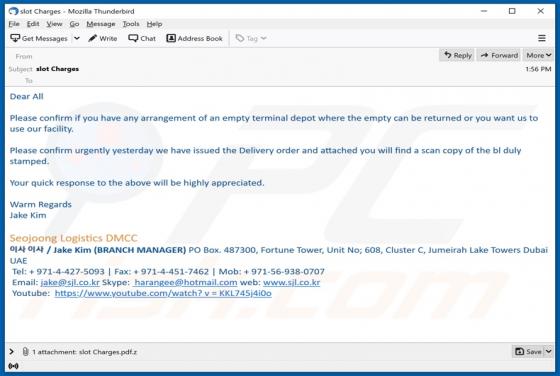Image resolution: width=560 pixels, height=376 pixels.
Task: Reply to the slot Charges email
Action: 457,55
